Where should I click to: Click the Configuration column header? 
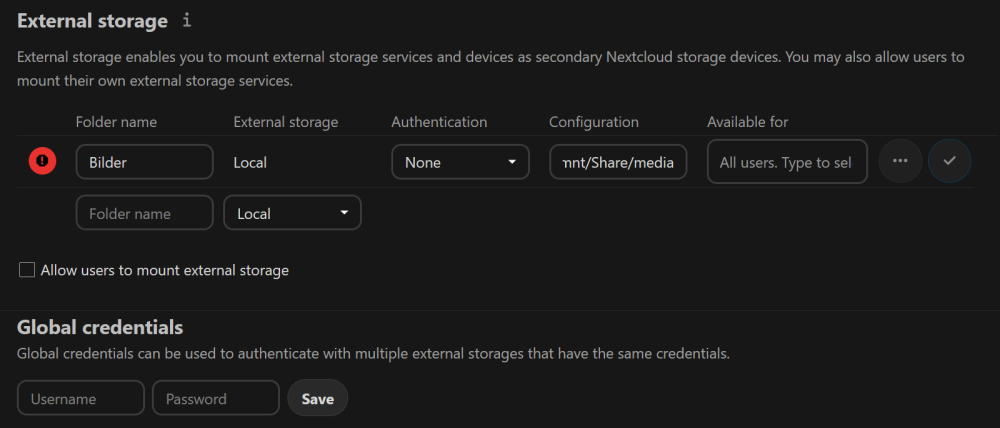coord(594,122)
